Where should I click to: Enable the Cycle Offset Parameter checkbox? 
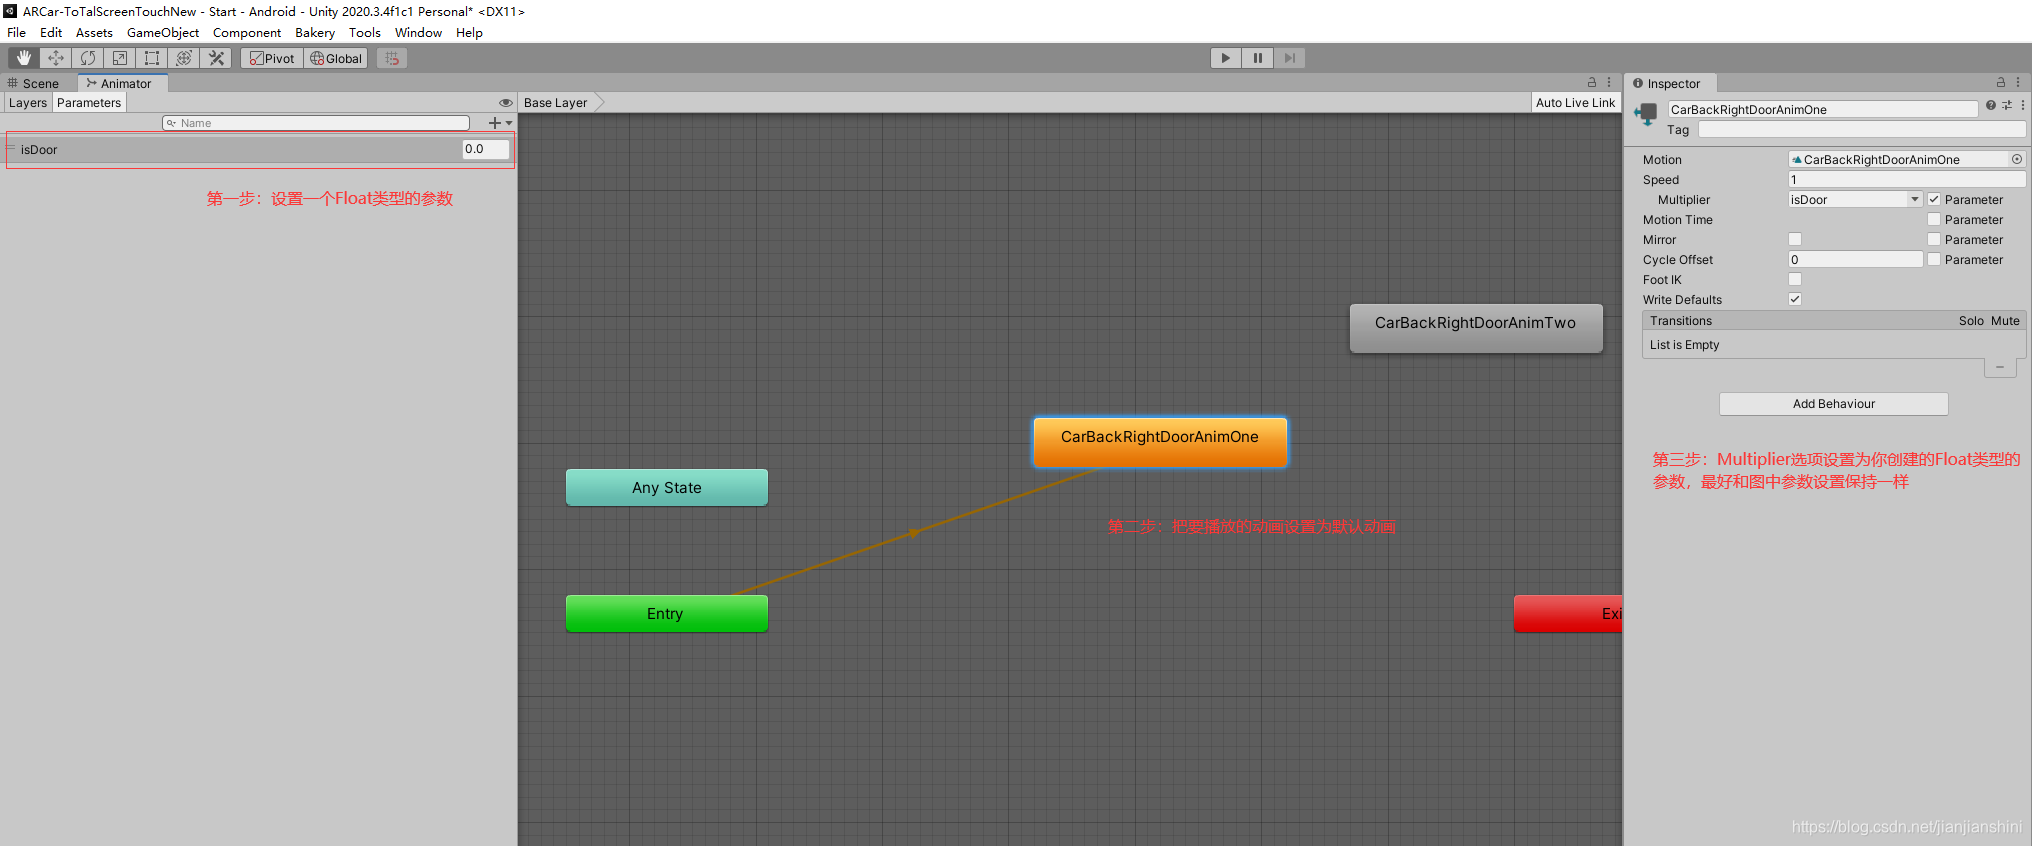tap(1934, 259)
